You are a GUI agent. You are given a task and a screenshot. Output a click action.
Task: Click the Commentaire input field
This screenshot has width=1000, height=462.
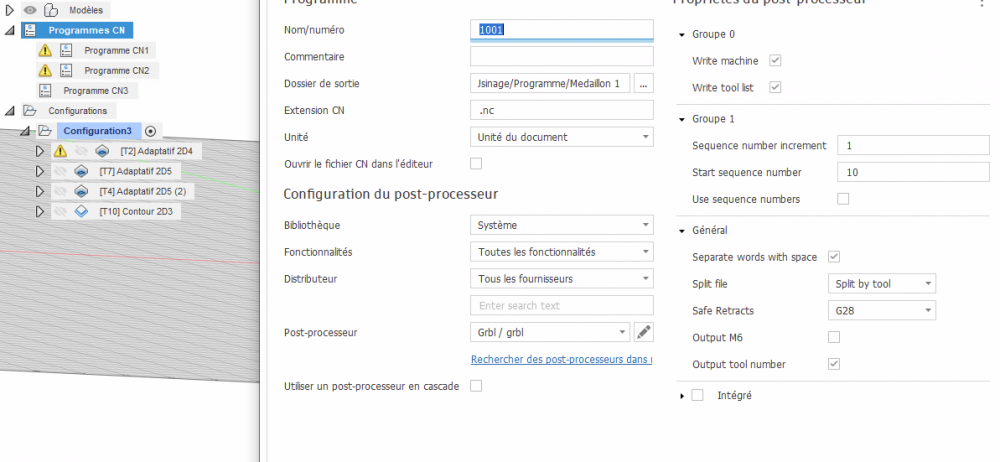pyautogui.click(x=561, y=57)
